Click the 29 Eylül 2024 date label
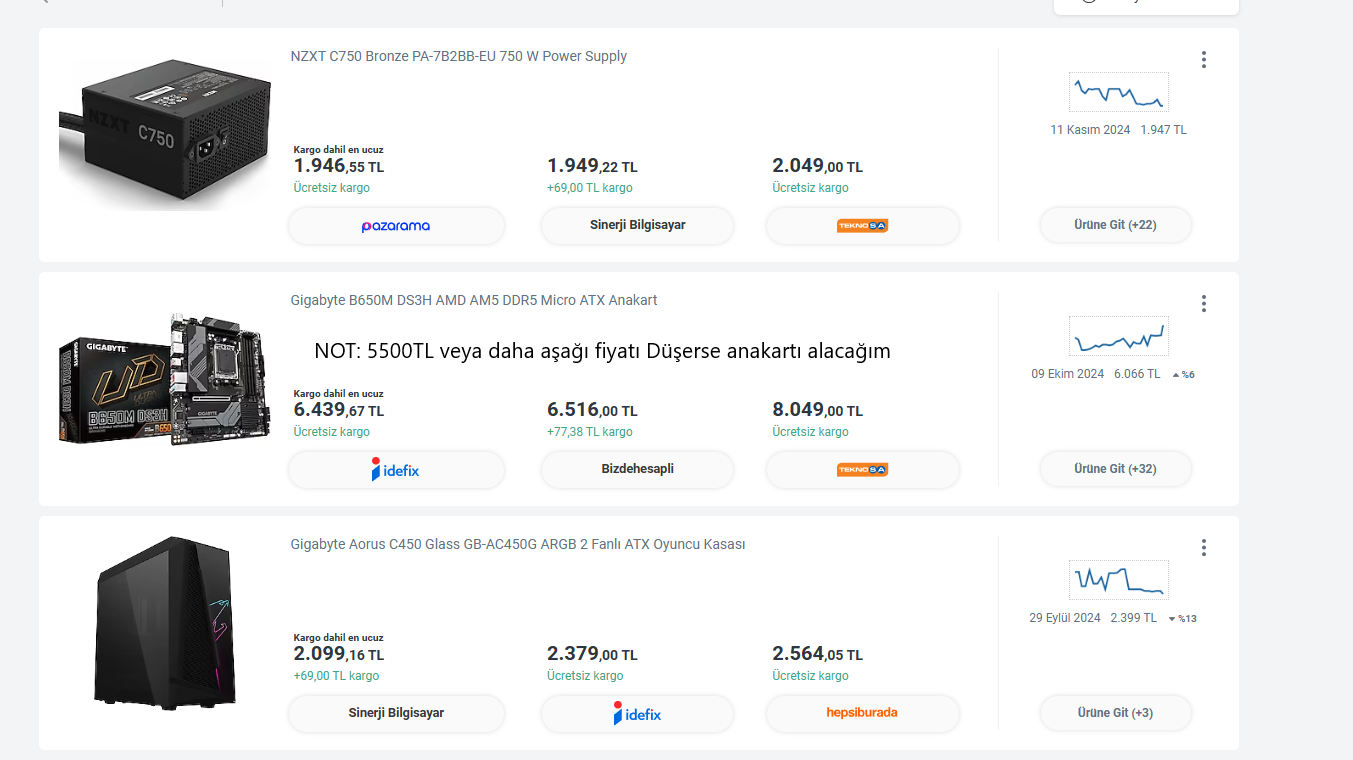Image resolution: width=1353 pixels, height=760 pixels. pos(1065,618)
